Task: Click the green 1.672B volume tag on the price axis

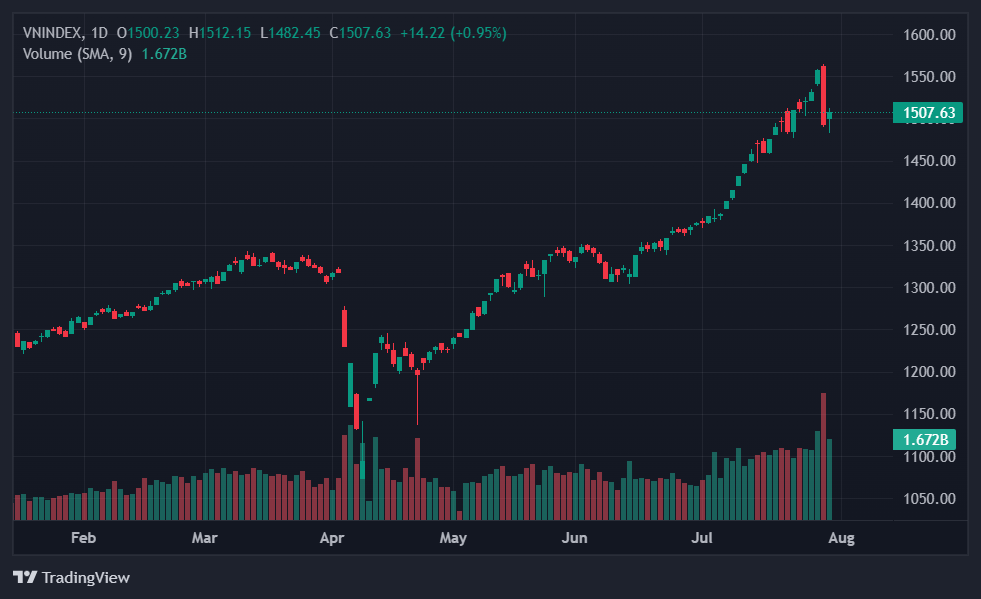Action: click(x=924, y=439)
